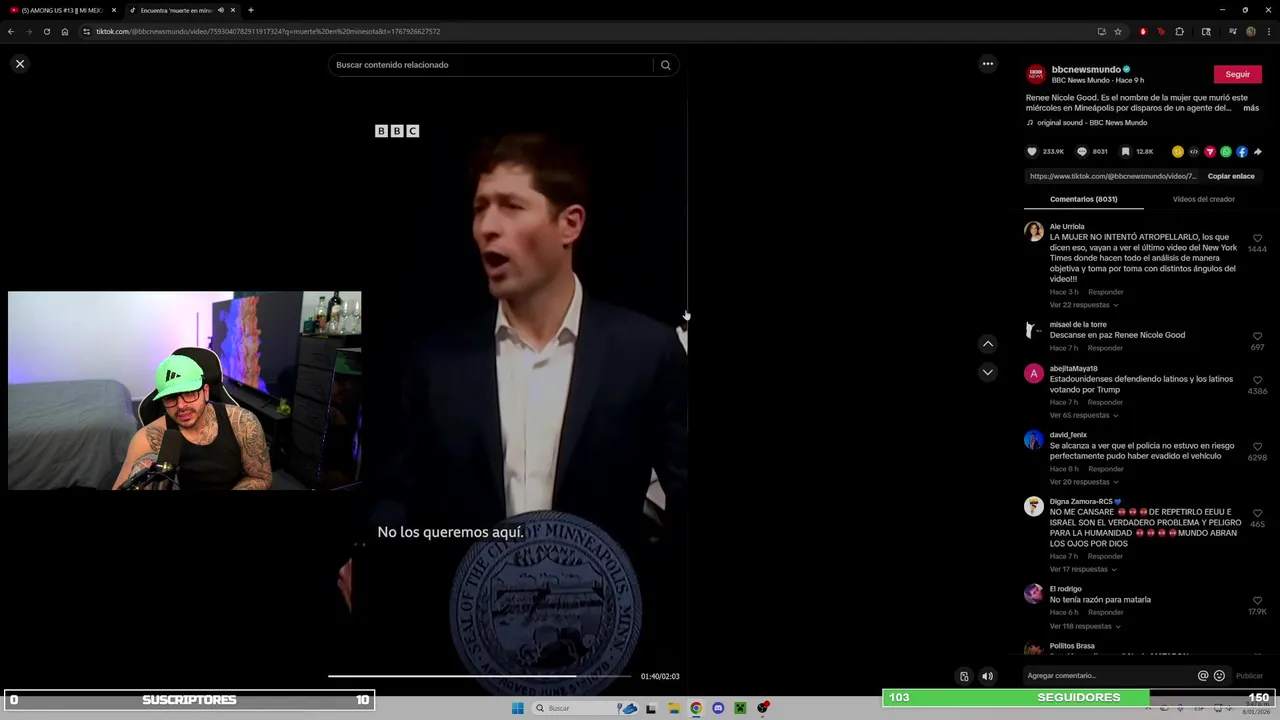Close the TikTok video viewer
This screenshot has height=720, width=1280.
[20, 64]
